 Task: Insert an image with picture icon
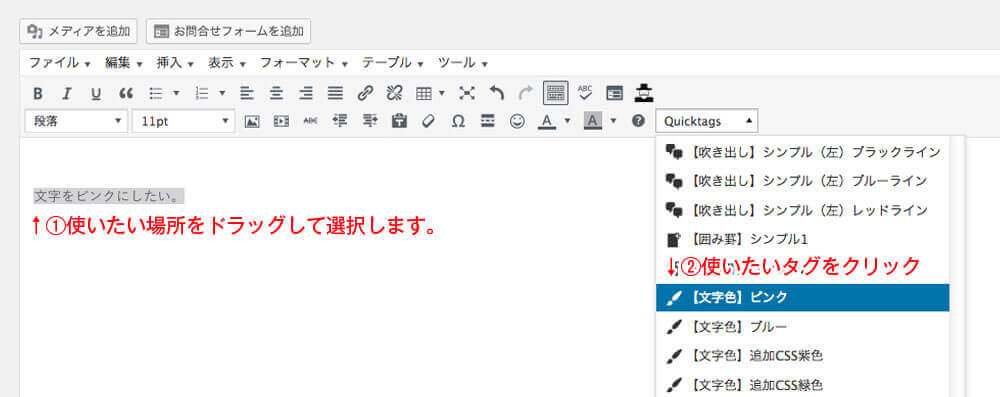[x=253, y=121]
